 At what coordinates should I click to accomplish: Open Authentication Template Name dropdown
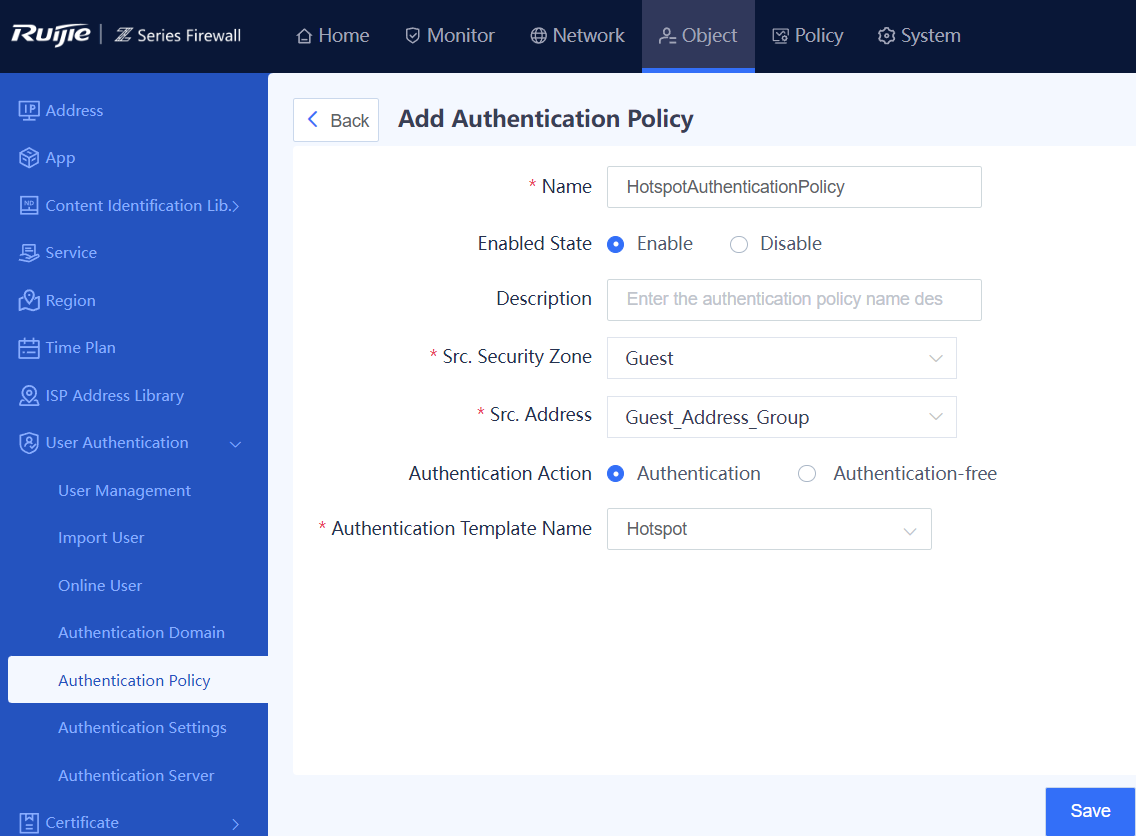point(769,529)
